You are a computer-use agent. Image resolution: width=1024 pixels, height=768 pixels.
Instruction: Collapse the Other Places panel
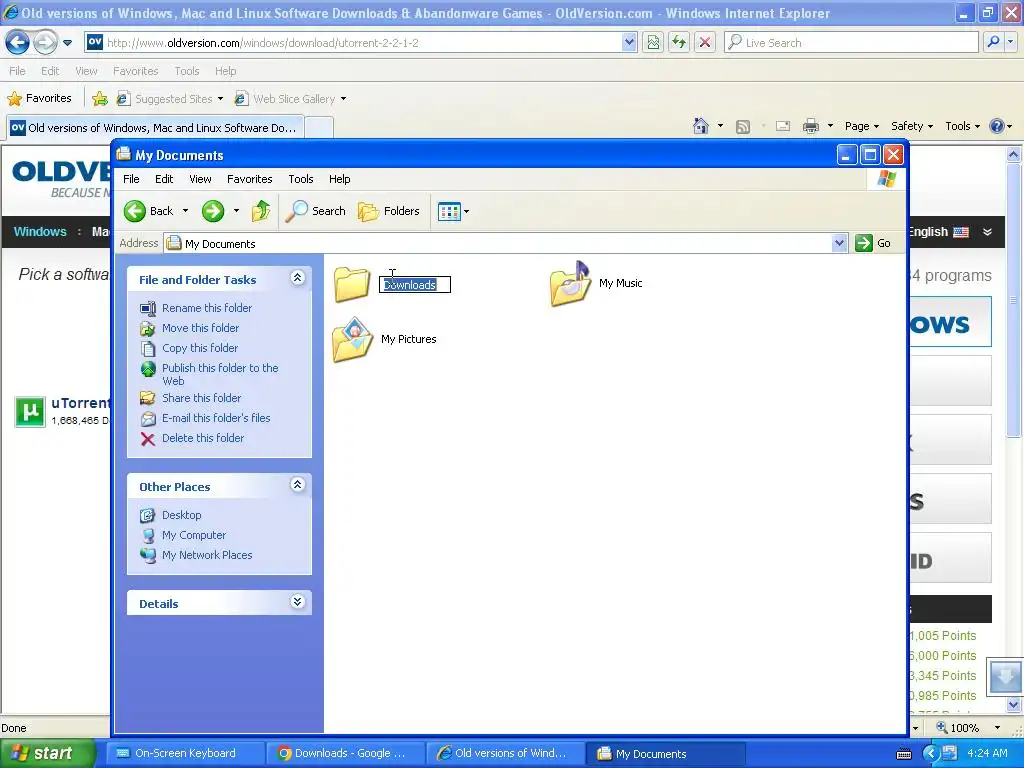(x=297, y=485)
